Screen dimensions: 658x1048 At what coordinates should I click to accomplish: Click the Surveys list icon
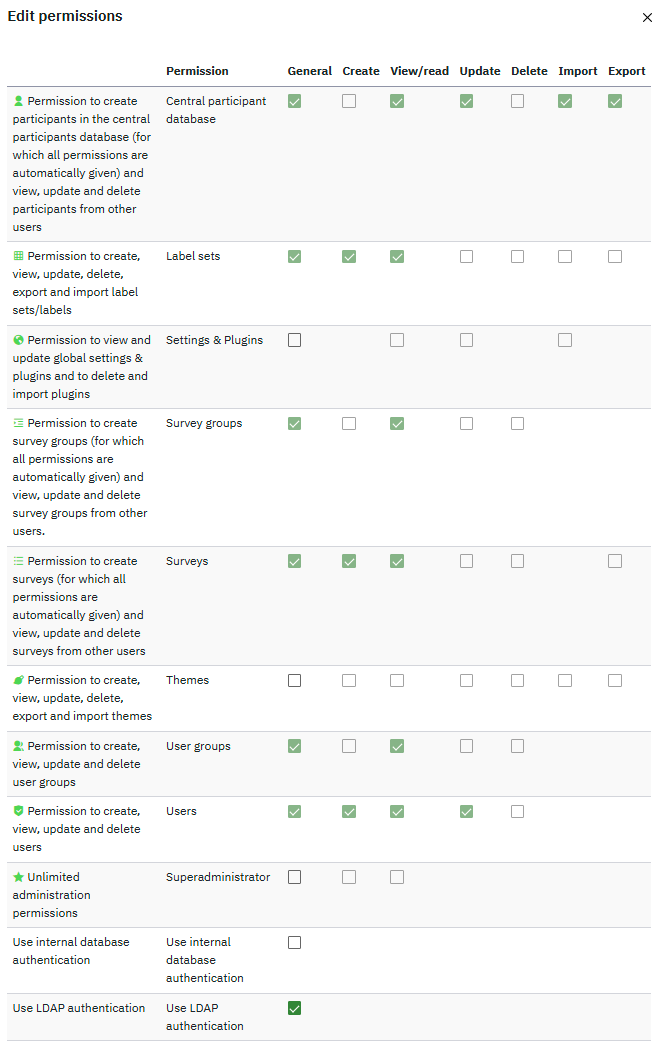(x=18, y=561)
